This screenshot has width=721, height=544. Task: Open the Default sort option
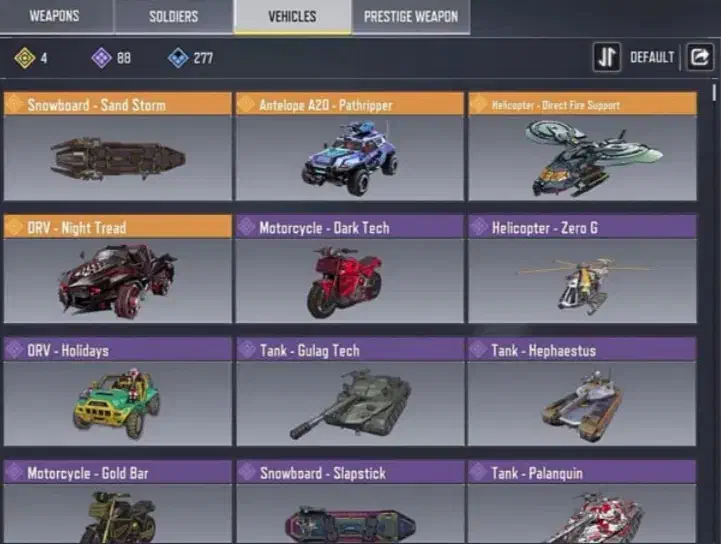click(652, 57)
